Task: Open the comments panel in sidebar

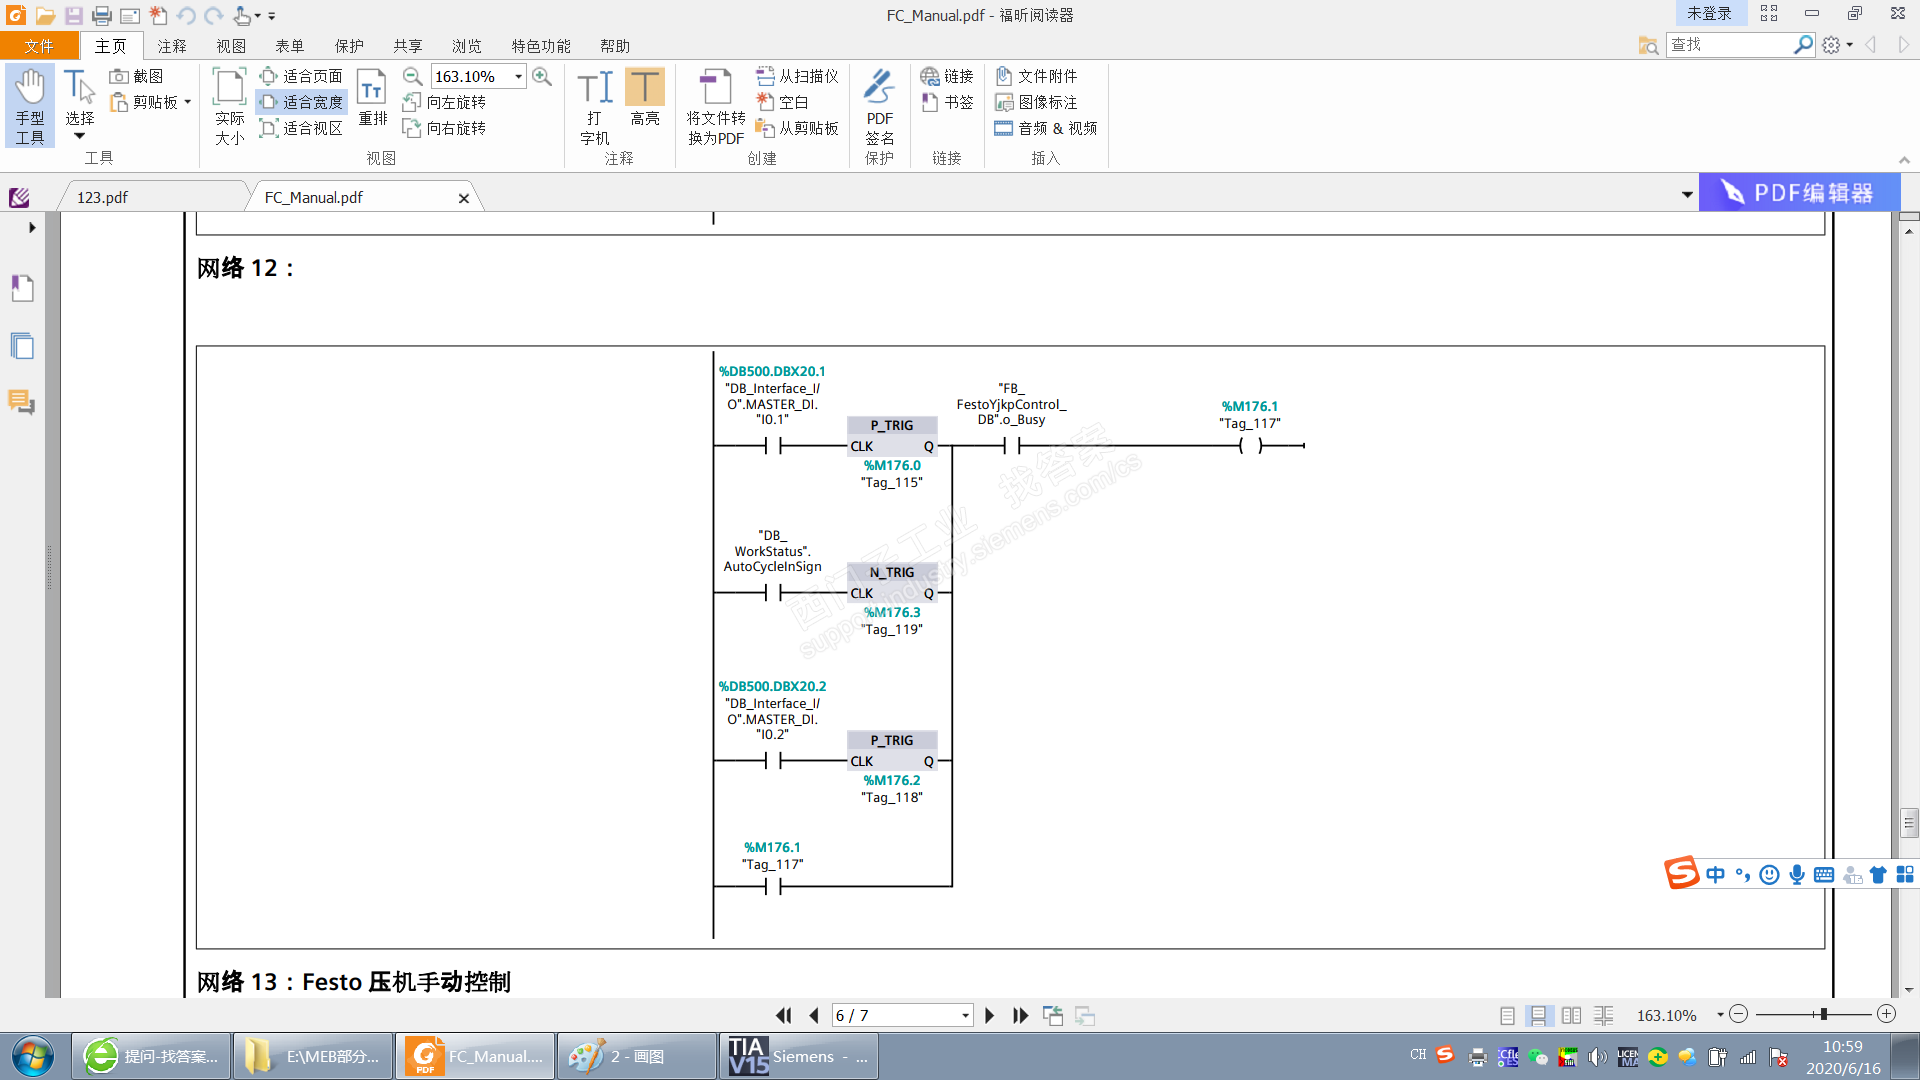Action: coord(22,402)
